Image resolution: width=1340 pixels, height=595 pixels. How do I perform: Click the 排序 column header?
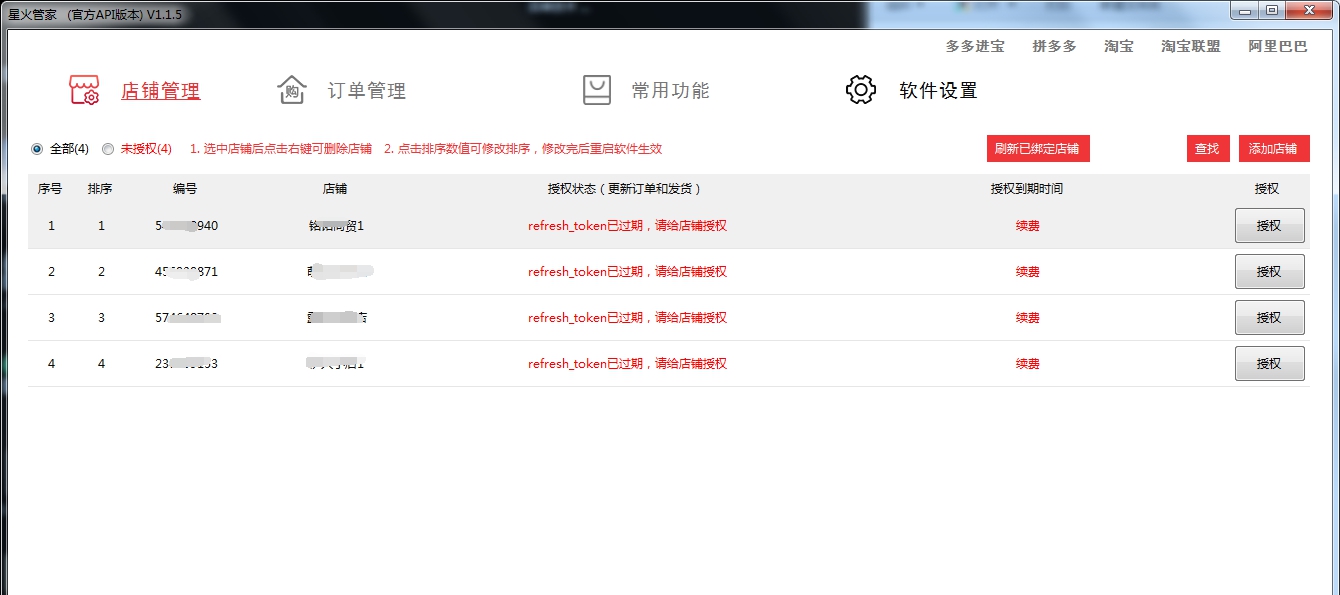(x=100, y=189)
